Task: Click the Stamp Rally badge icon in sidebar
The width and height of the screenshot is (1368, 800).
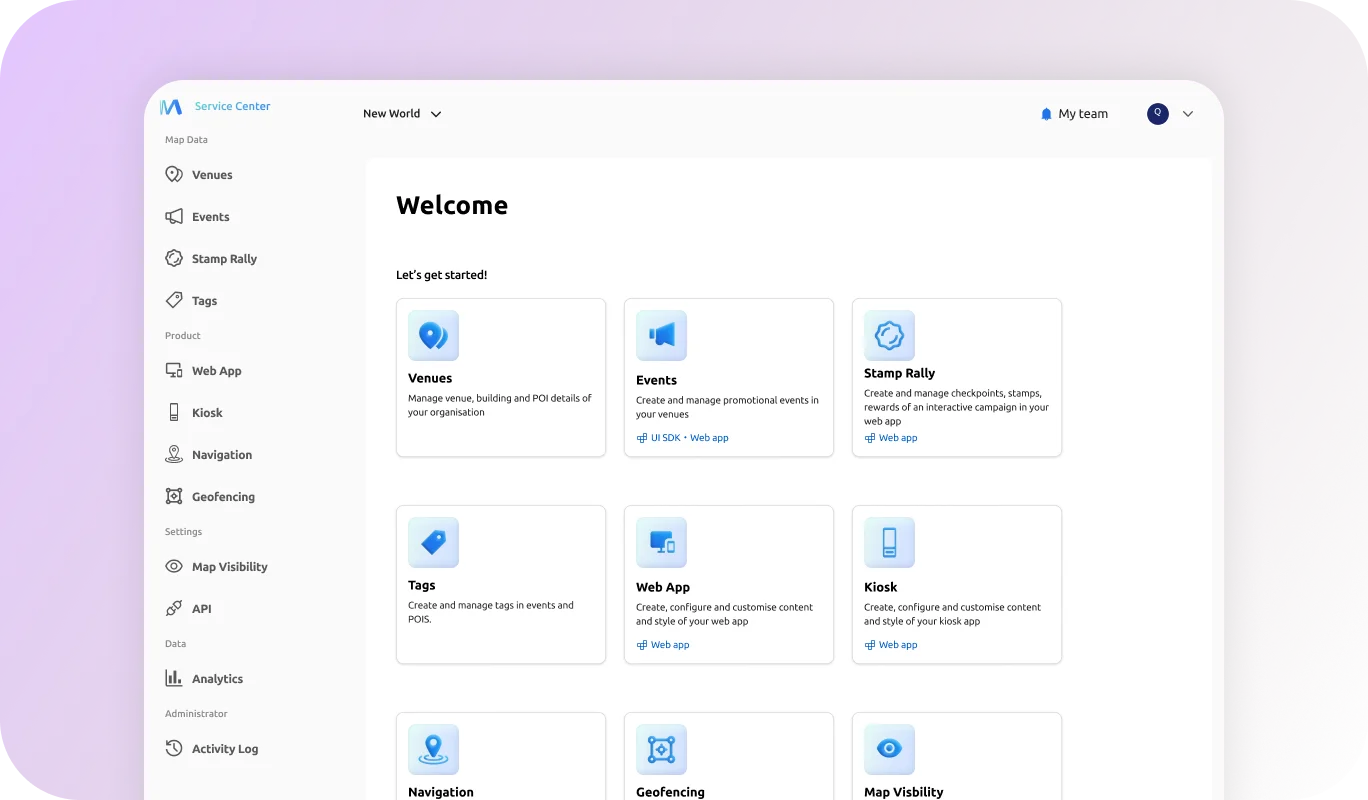Action: point(174,258)
